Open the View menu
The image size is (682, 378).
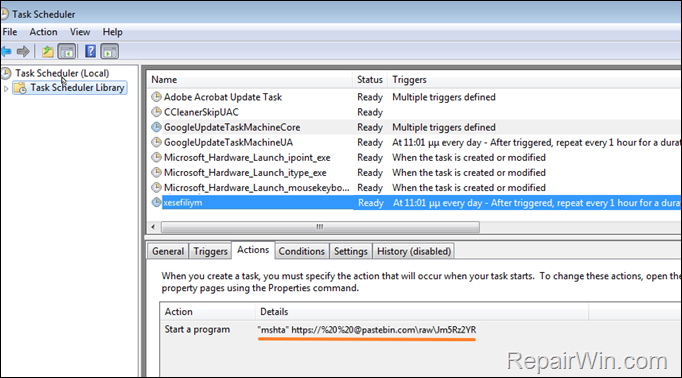click(x=80, y=32)
